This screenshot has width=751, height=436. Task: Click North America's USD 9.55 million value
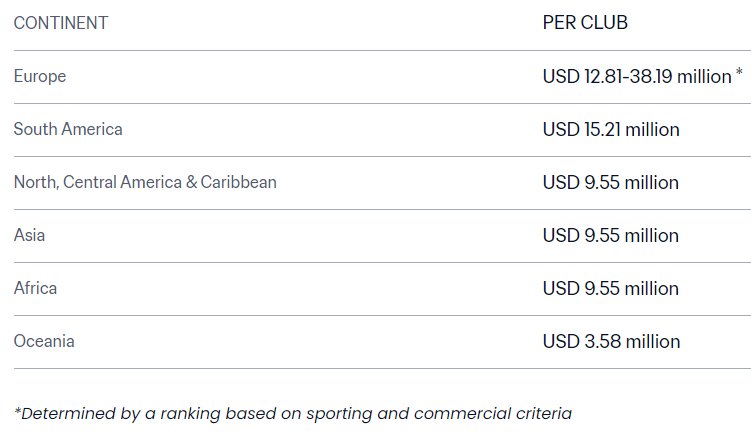click(x=611, y=183)
